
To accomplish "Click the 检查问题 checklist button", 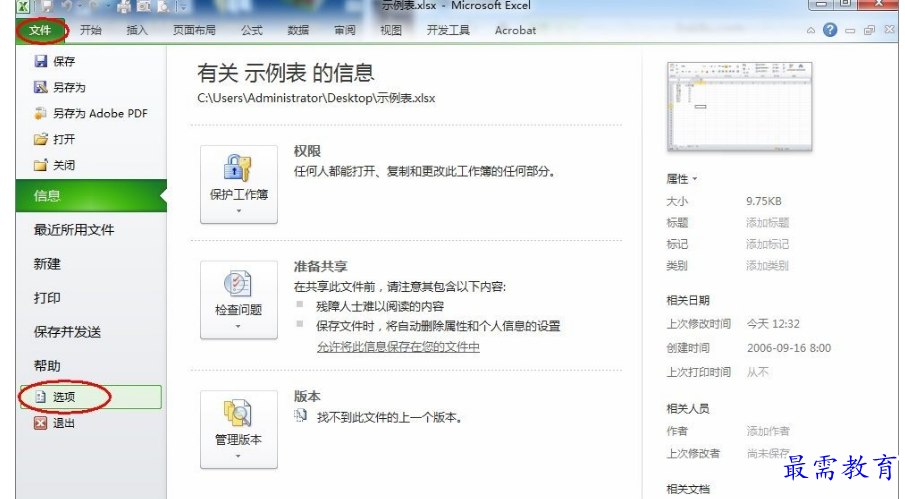I will pyautogui.click(x=239, y=300).
